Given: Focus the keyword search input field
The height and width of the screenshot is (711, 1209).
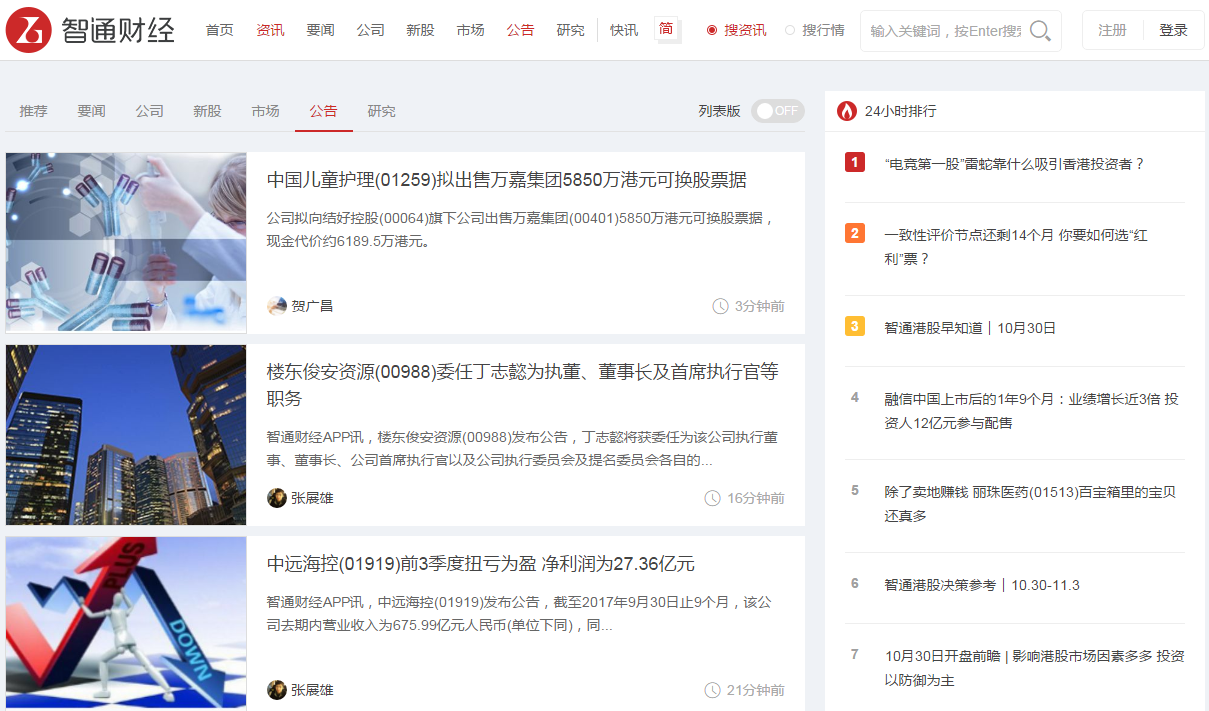Looking at the screenshot, I should (945, 31).
